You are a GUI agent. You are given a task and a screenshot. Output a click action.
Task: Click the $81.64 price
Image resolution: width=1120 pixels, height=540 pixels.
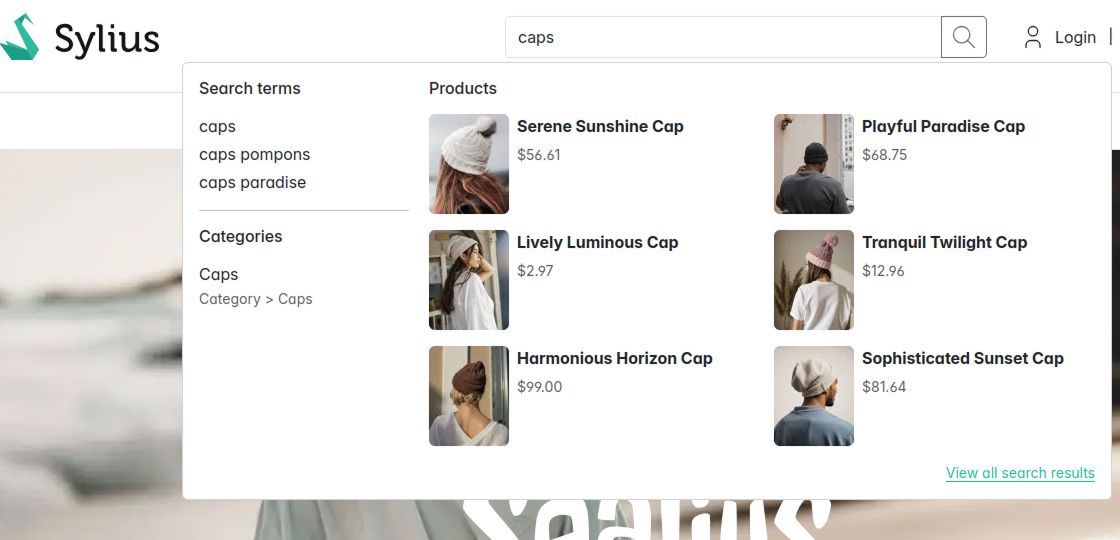click(884, 387)
